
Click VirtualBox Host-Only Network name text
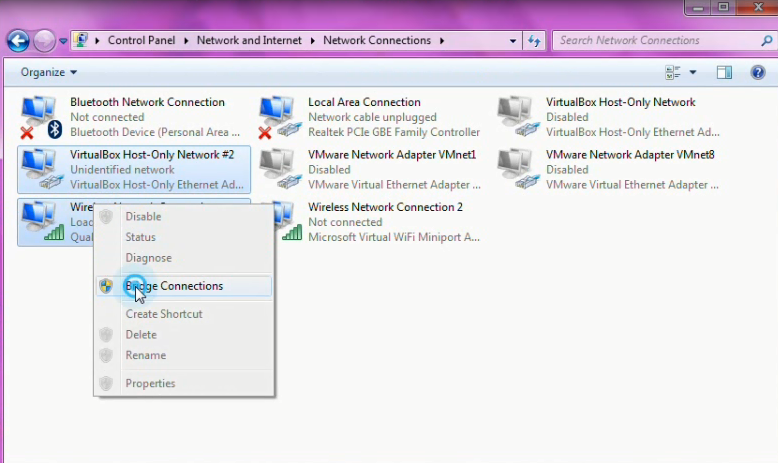tap(621, 102)
